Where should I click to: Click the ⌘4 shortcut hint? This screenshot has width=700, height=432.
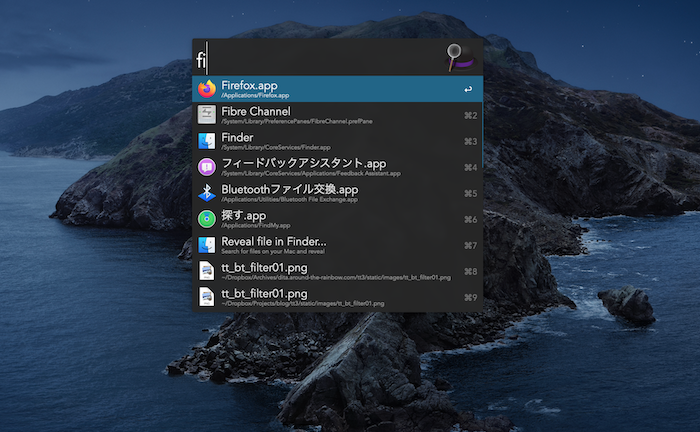click(x=471, y=167)
